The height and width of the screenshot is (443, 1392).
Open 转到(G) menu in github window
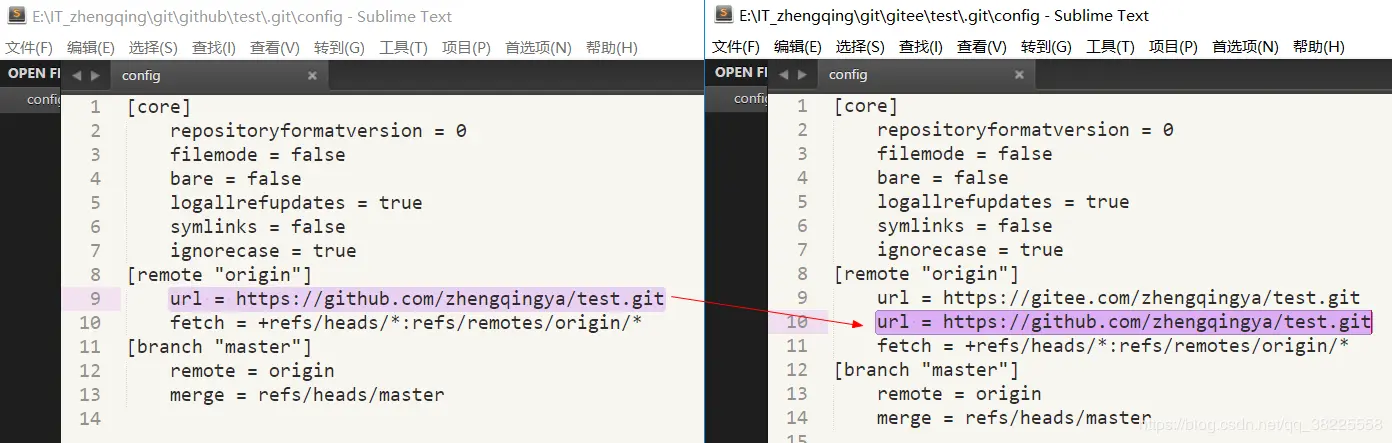click(x=339, y=48)
